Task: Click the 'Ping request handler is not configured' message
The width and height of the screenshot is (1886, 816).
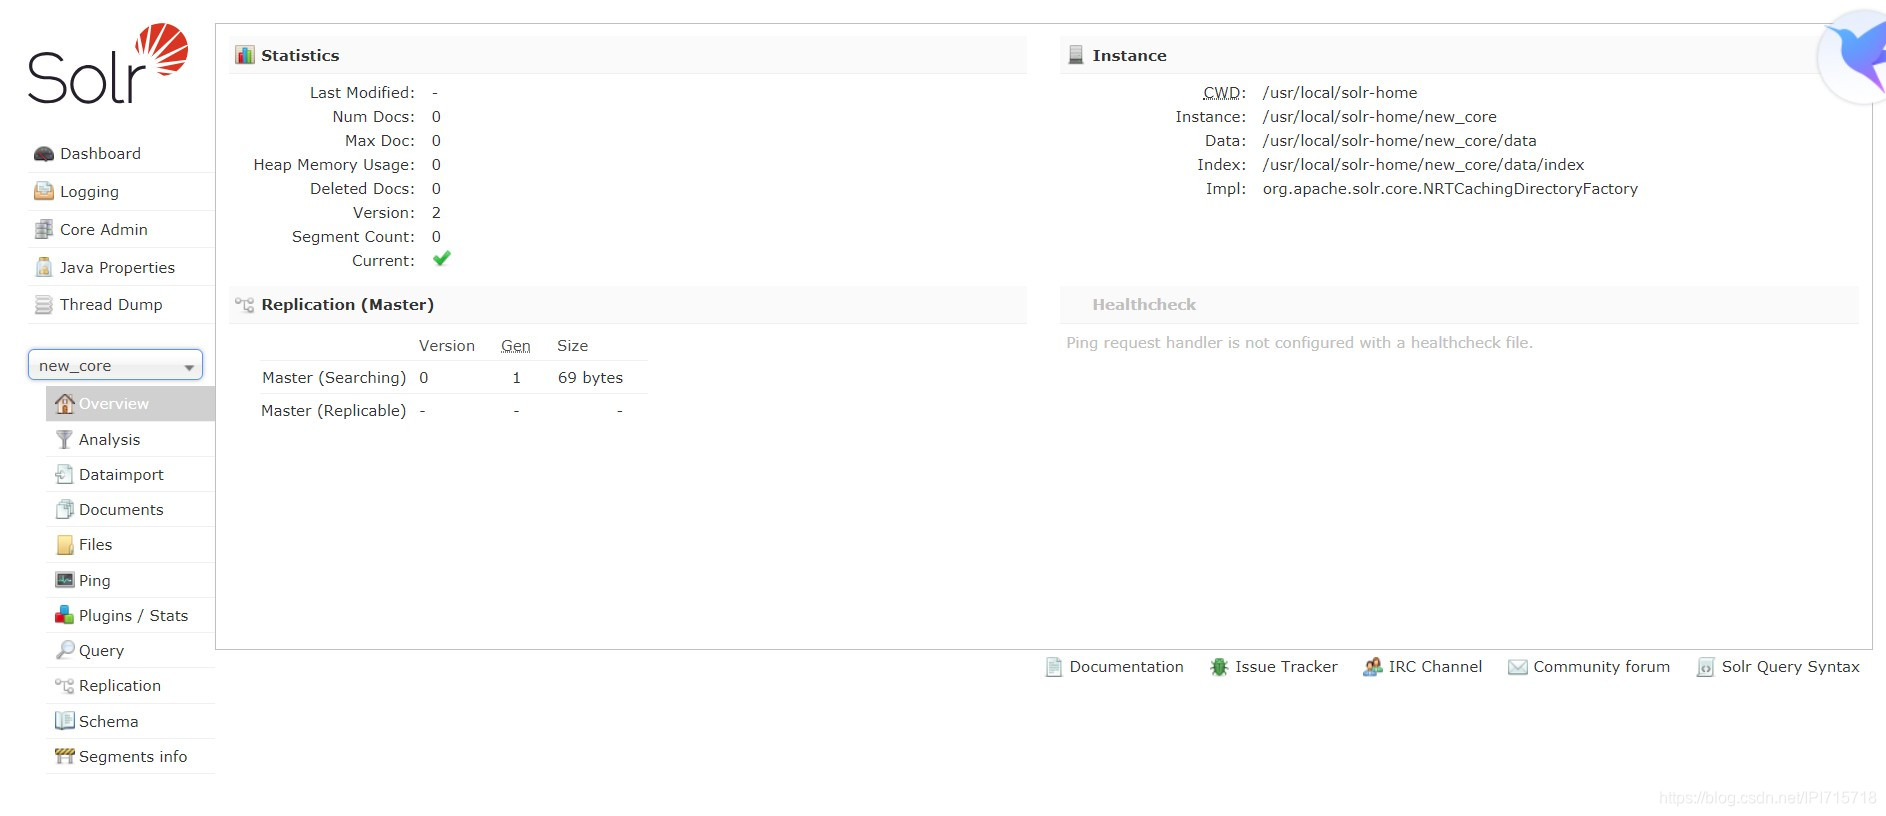Action: [1299, 343]
